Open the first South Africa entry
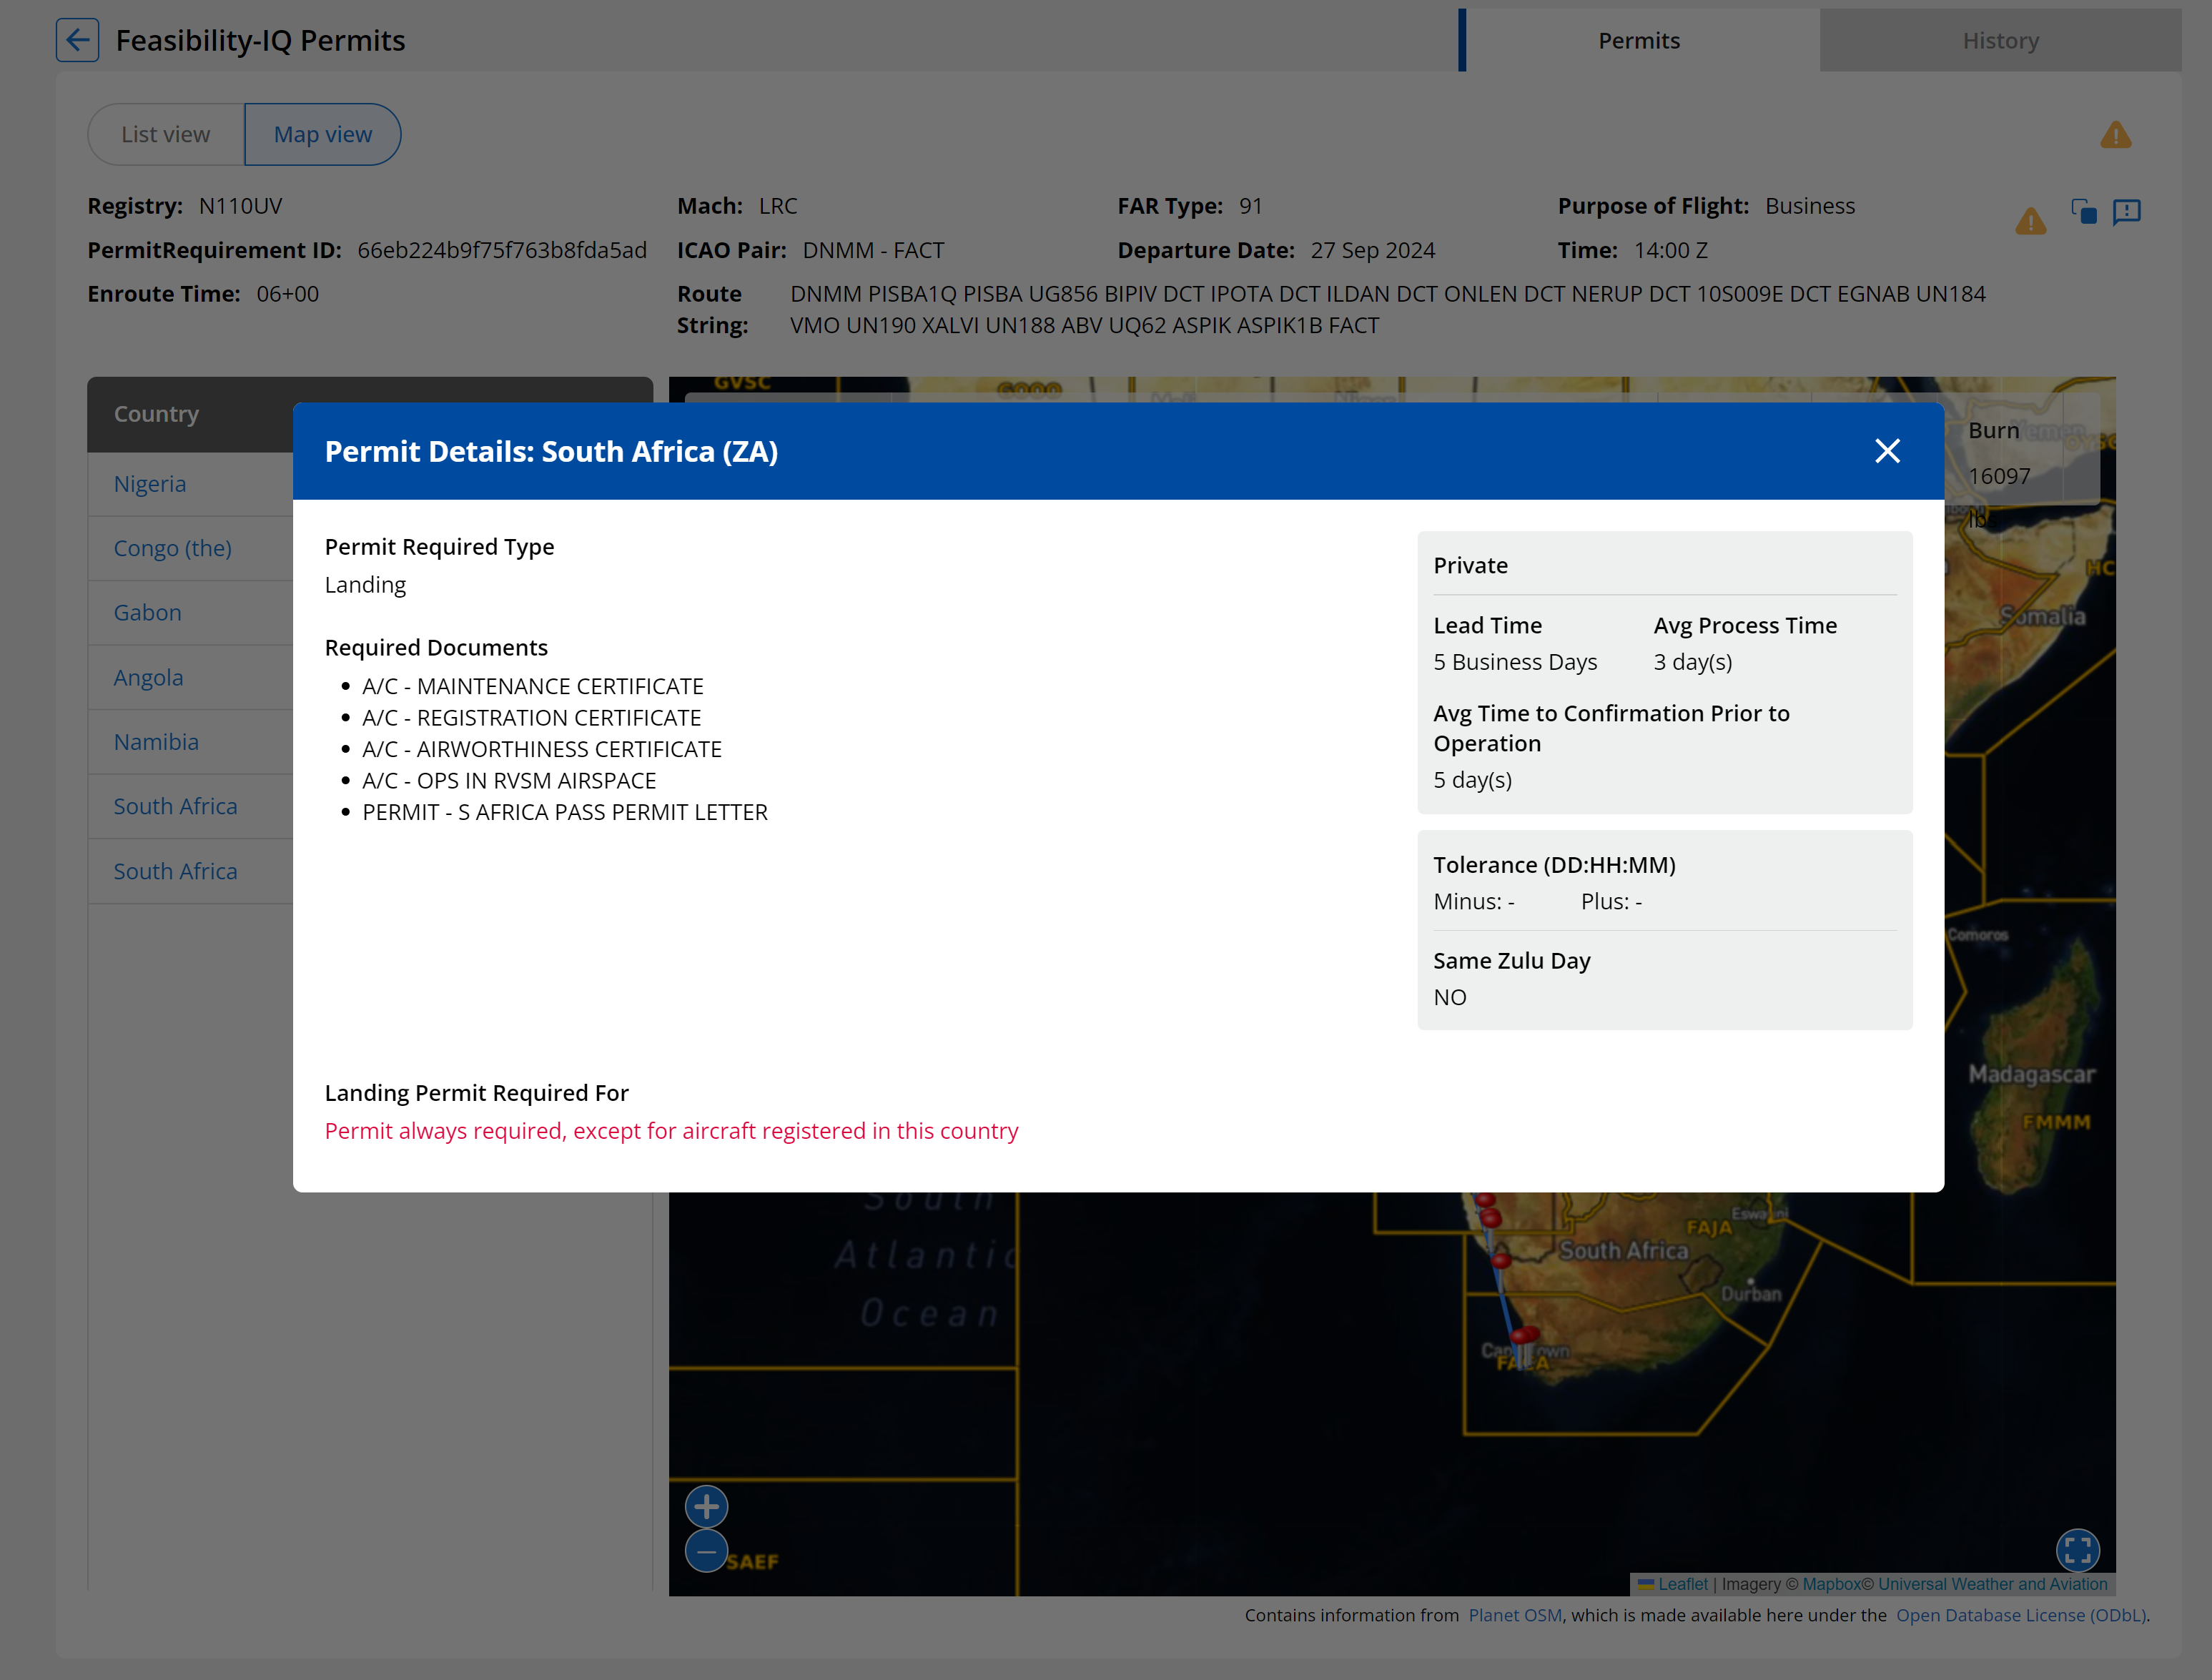Image resolution: width=2212 pixels, height=1680 pixels. 175,806
